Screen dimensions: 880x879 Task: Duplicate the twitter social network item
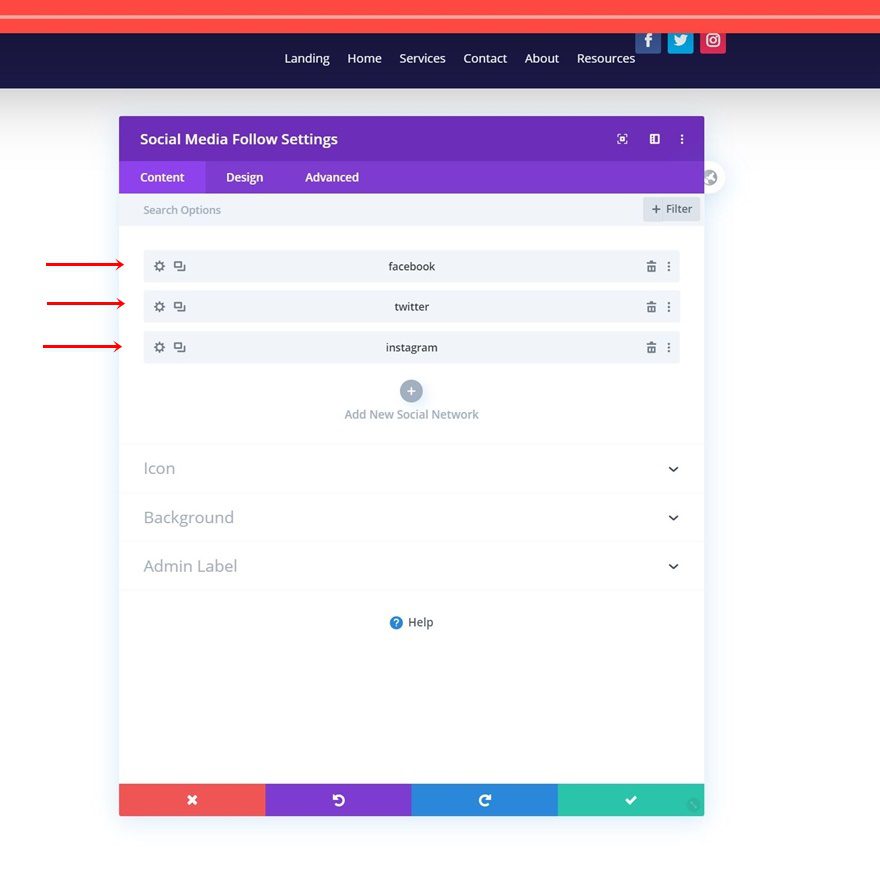180,306
